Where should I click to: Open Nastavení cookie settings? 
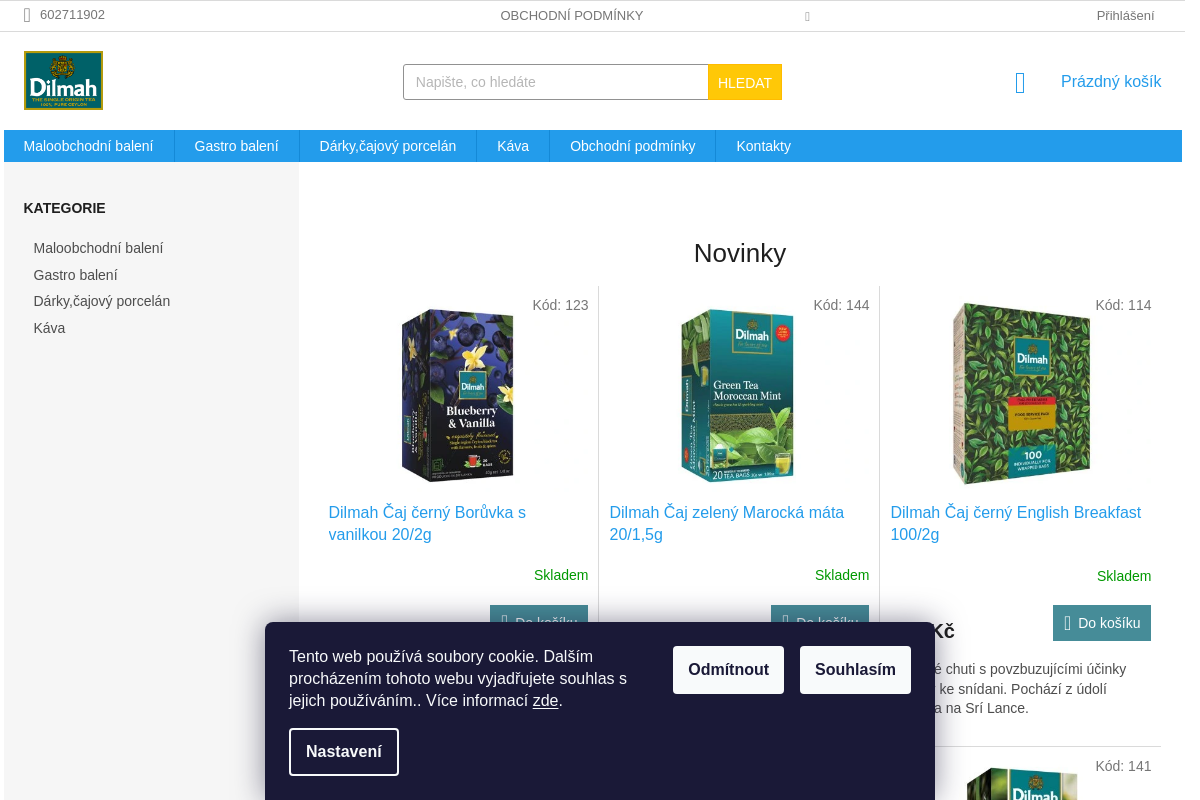pos(344,752)
